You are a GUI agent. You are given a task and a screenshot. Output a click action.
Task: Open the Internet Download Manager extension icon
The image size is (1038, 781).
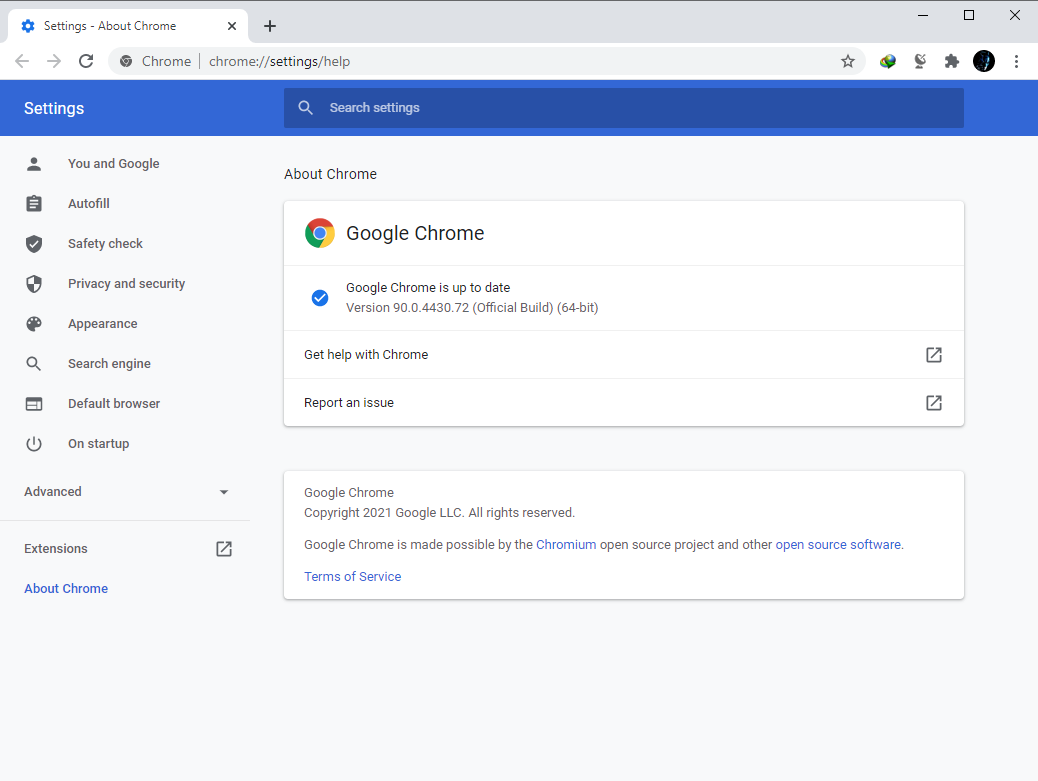pos(888,62)
